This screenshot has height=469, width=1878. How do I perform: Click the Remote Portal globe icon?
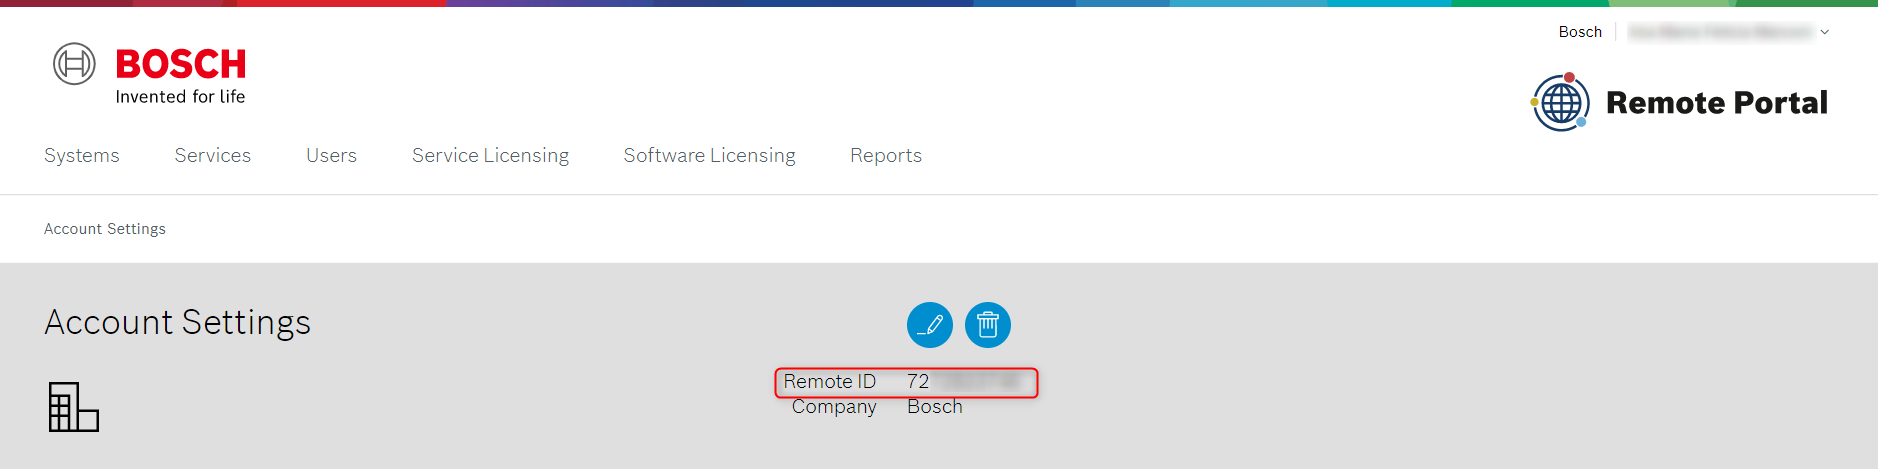click(x=1561, y=102)
